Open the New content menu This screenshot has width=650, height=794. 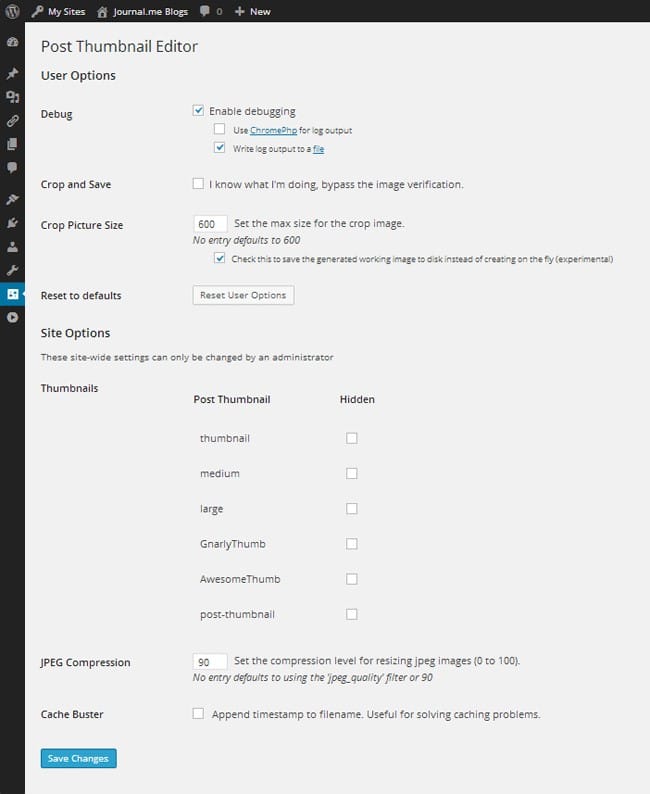(252, 12)
